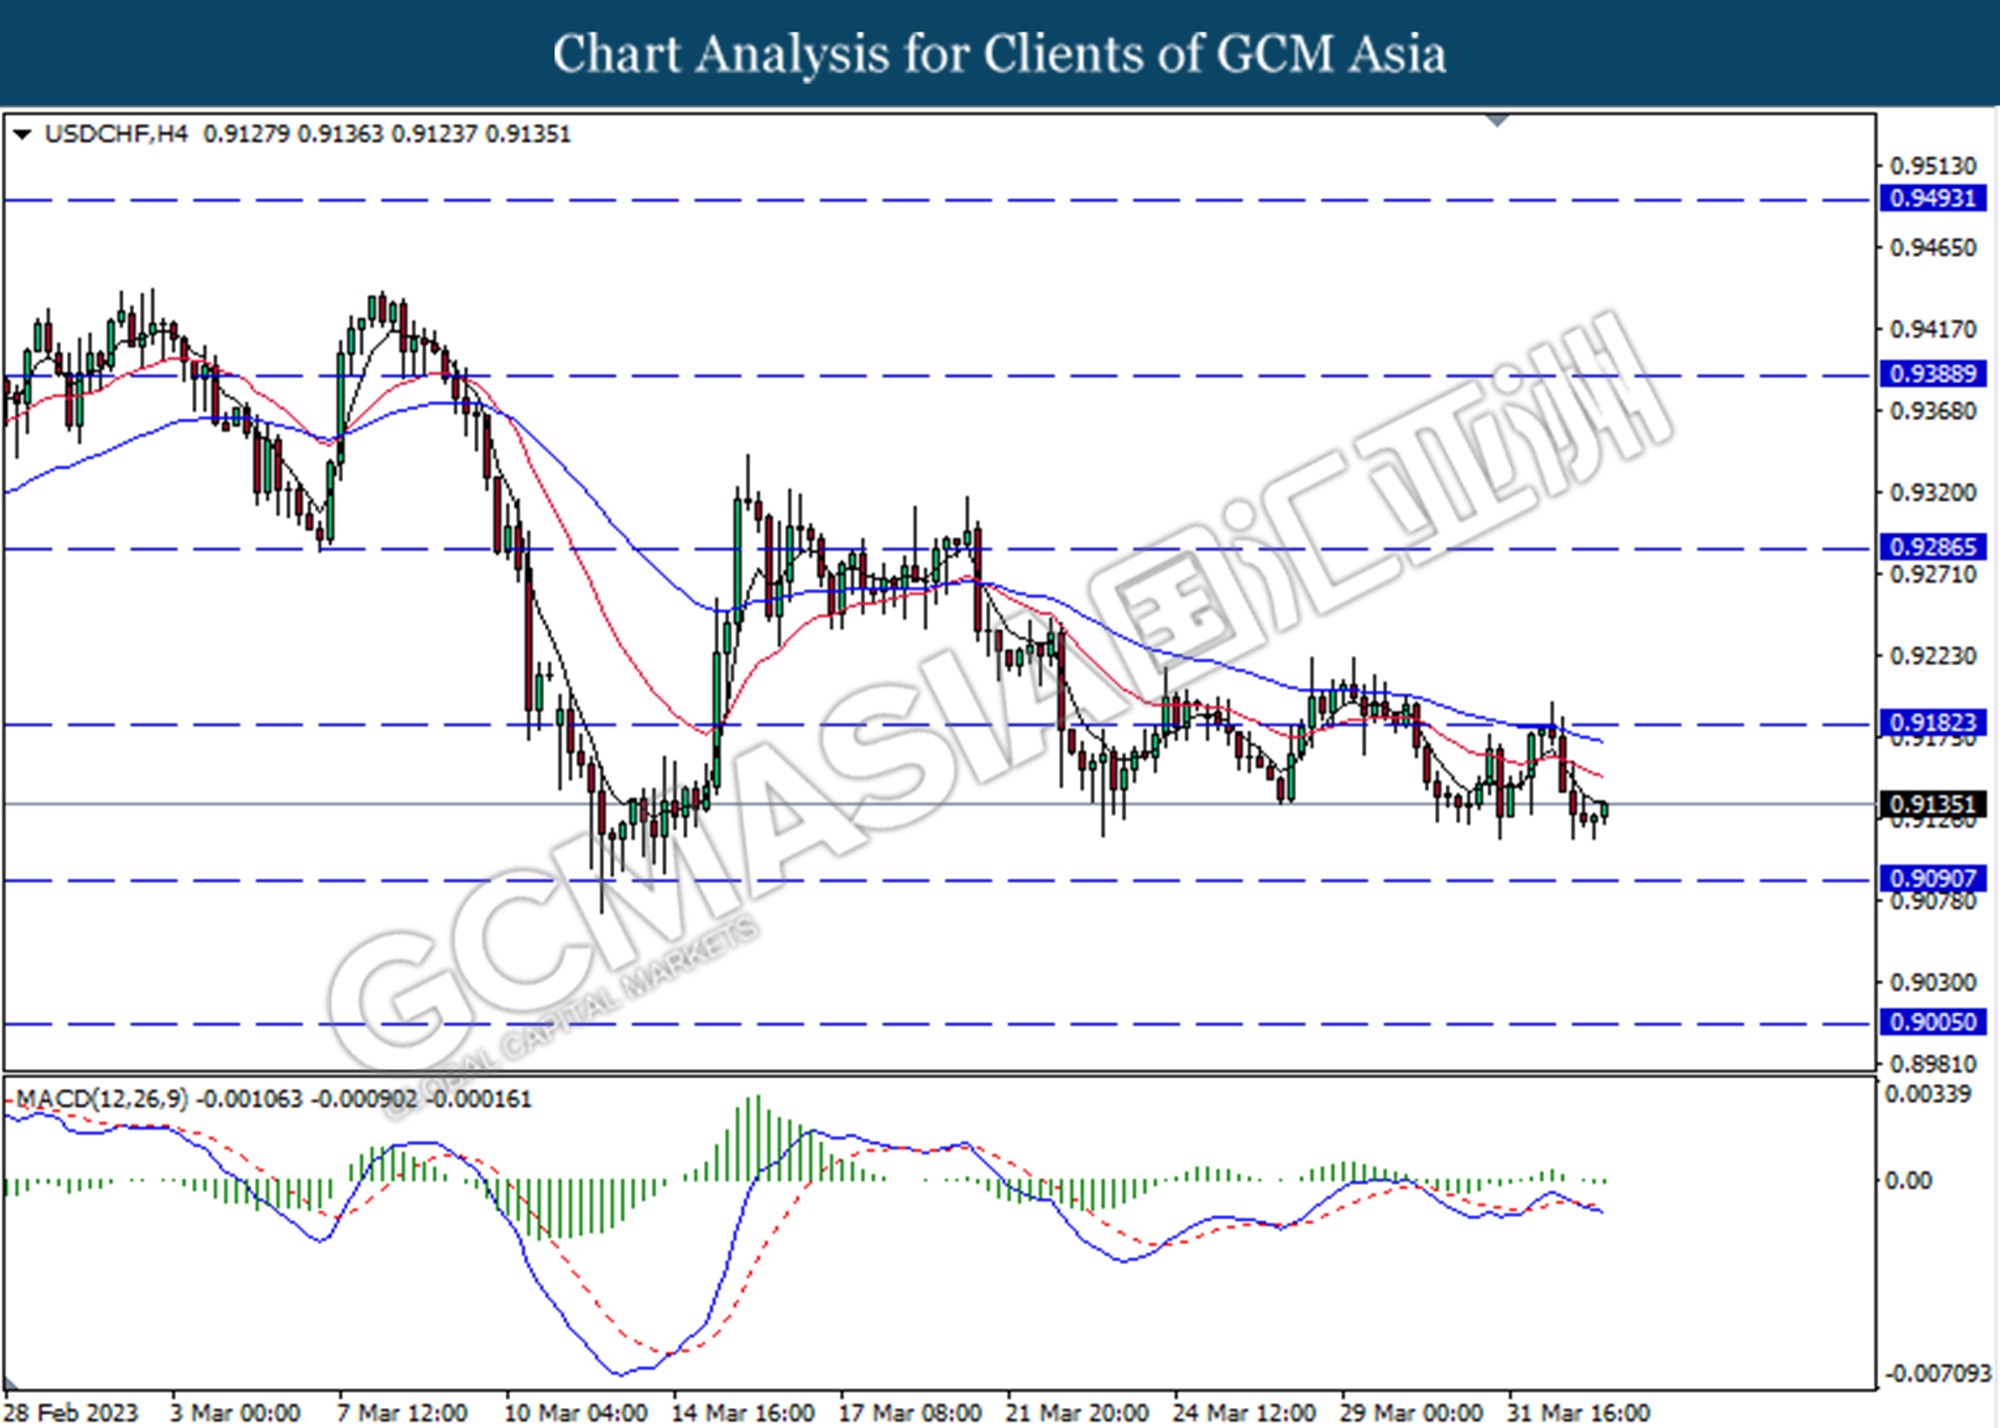Click the 28 Feb 2023 date label
The image size is (2000, 1428).
(71, 1413)
